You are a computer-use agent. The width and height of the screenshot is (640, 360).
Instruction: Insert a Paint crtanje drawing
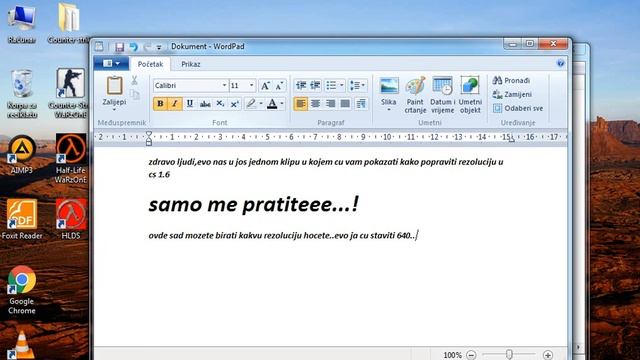[x=415, y=95]
